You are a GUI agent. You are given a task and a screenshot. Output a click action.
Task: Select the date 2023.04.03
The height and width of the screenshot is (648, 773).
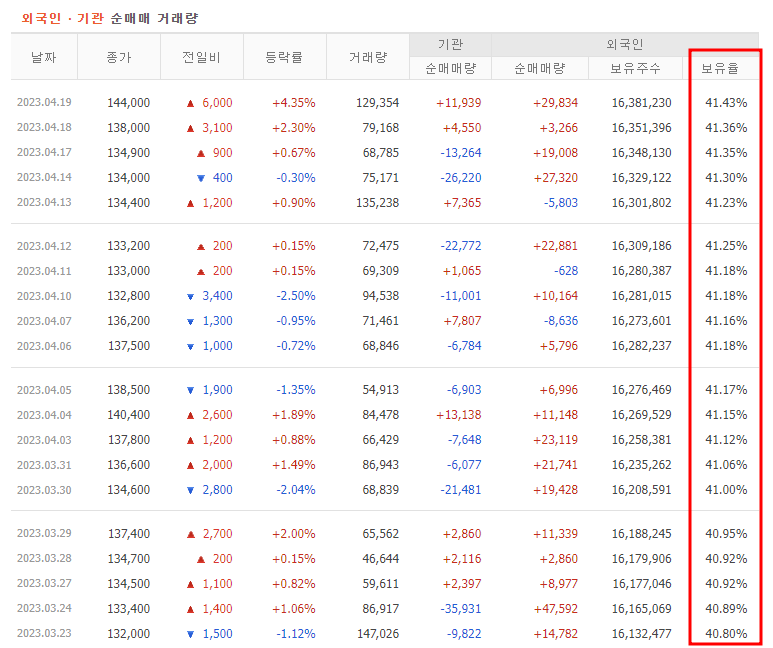tap(44, 439)
